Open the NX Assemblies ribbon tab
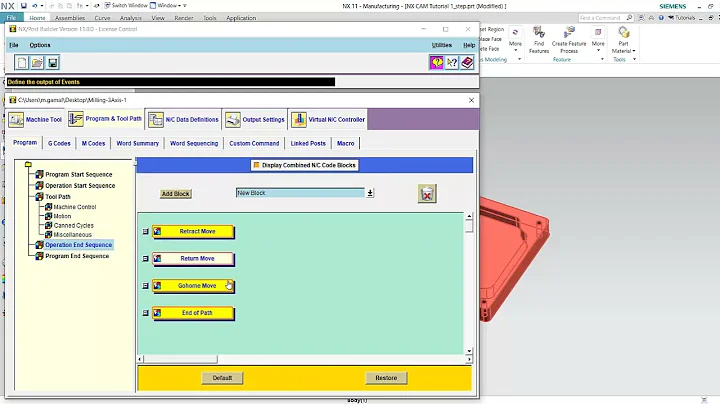The height and width of the screenshot is (404, 720). coord(70,18)
